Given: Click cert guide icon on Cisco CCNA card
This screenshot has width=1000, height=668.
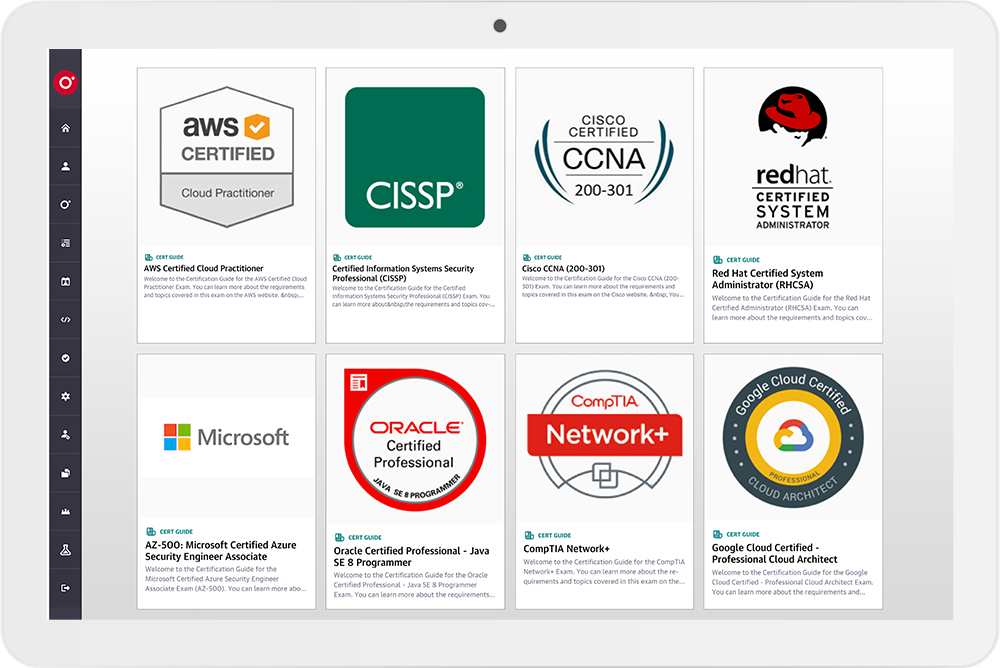Looking at the screenshot, I should click(x=527, y=258).
